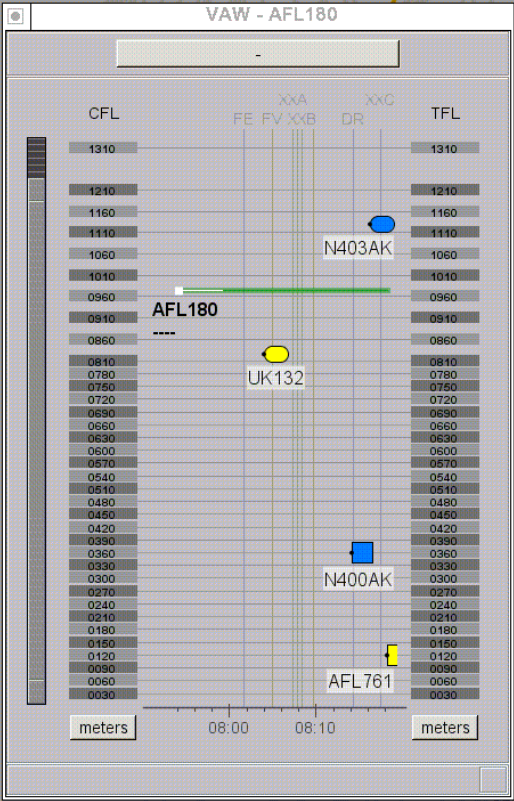Viewport: 514px width, 801px height.
Task: Select CFL level 0270
Action: [x=103, y=592]
